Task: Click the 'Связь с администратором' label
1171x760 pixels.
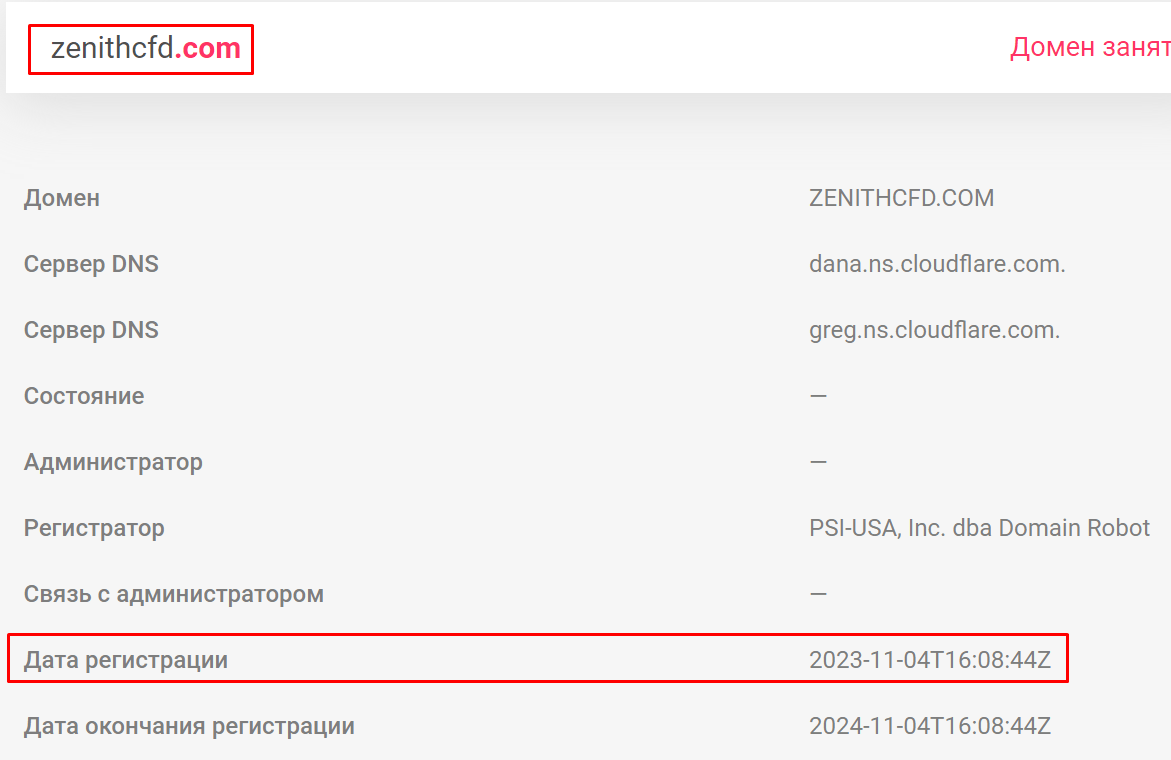Action: click(x=174, y=594)
